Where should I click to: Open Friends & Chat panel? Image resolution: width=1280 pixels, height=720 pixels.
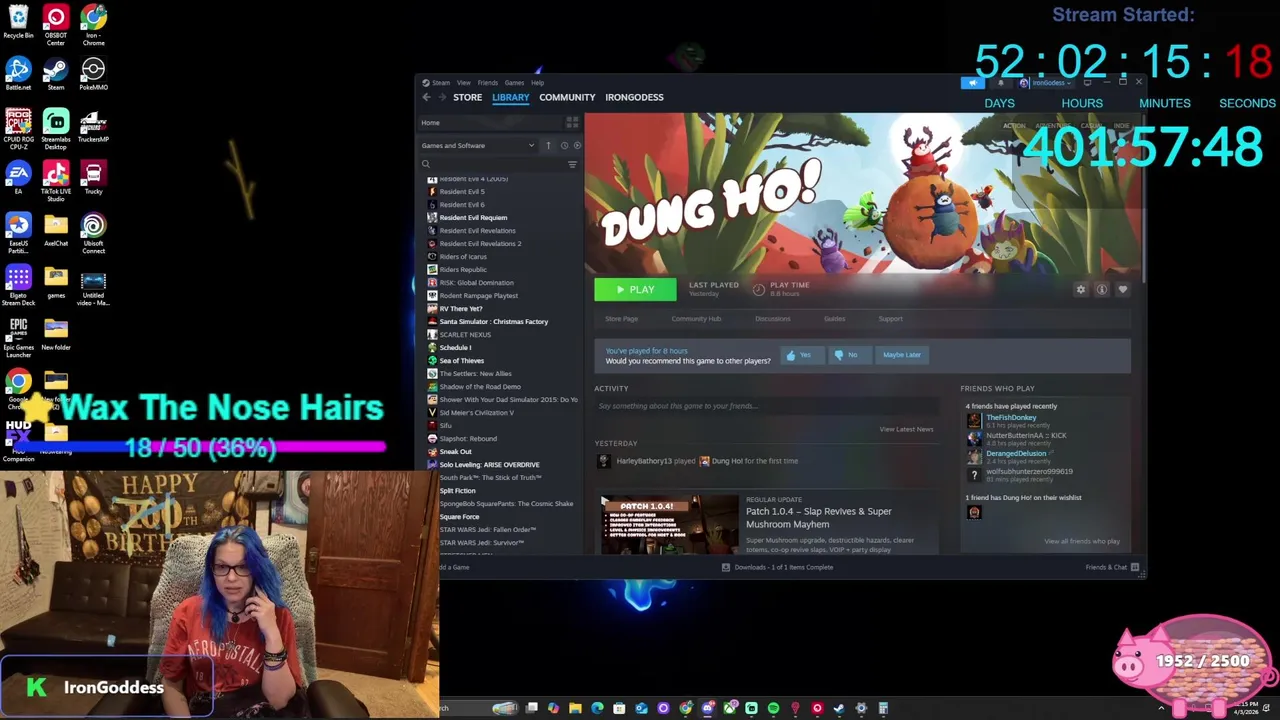coord(1112,567)
